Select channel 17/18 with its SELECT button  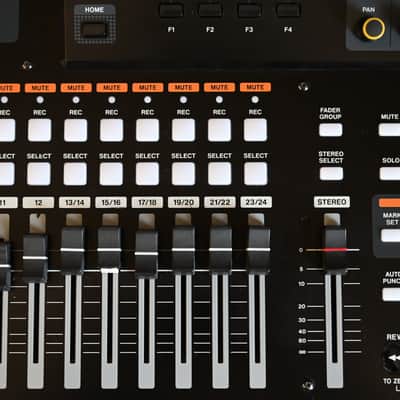[147, 174]
